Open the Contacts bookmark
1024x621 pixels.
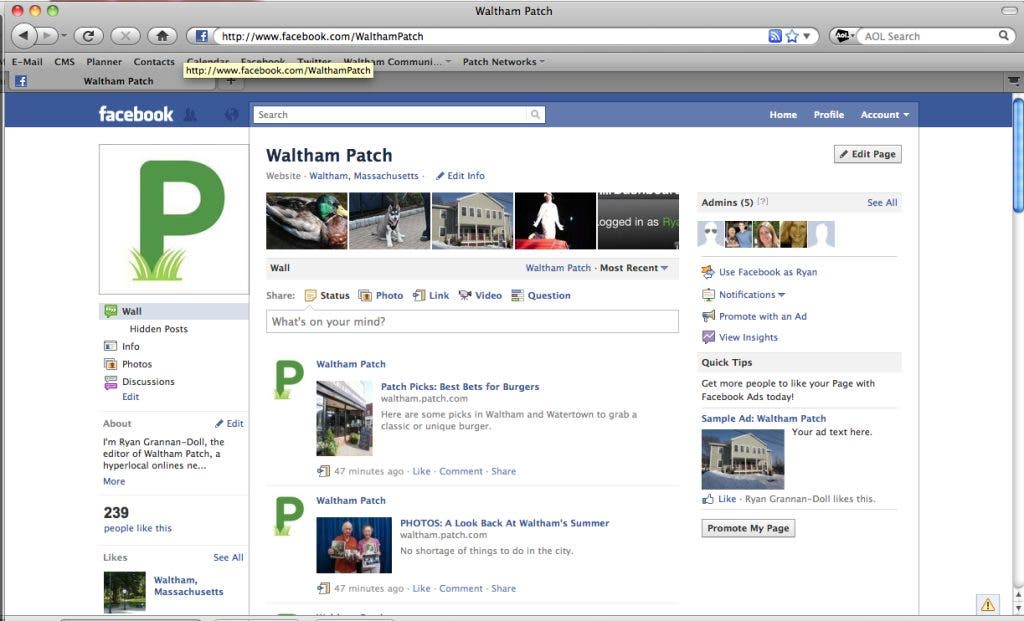tap(154, 61)
